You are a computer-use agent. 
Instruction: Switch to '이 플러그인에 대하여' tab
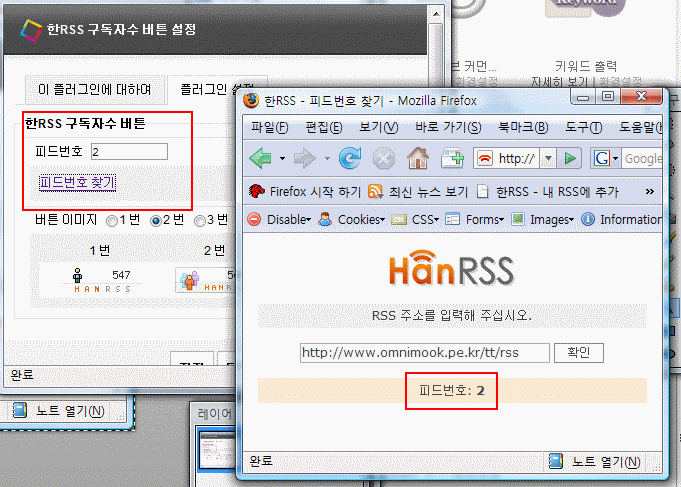pos(95,89)
